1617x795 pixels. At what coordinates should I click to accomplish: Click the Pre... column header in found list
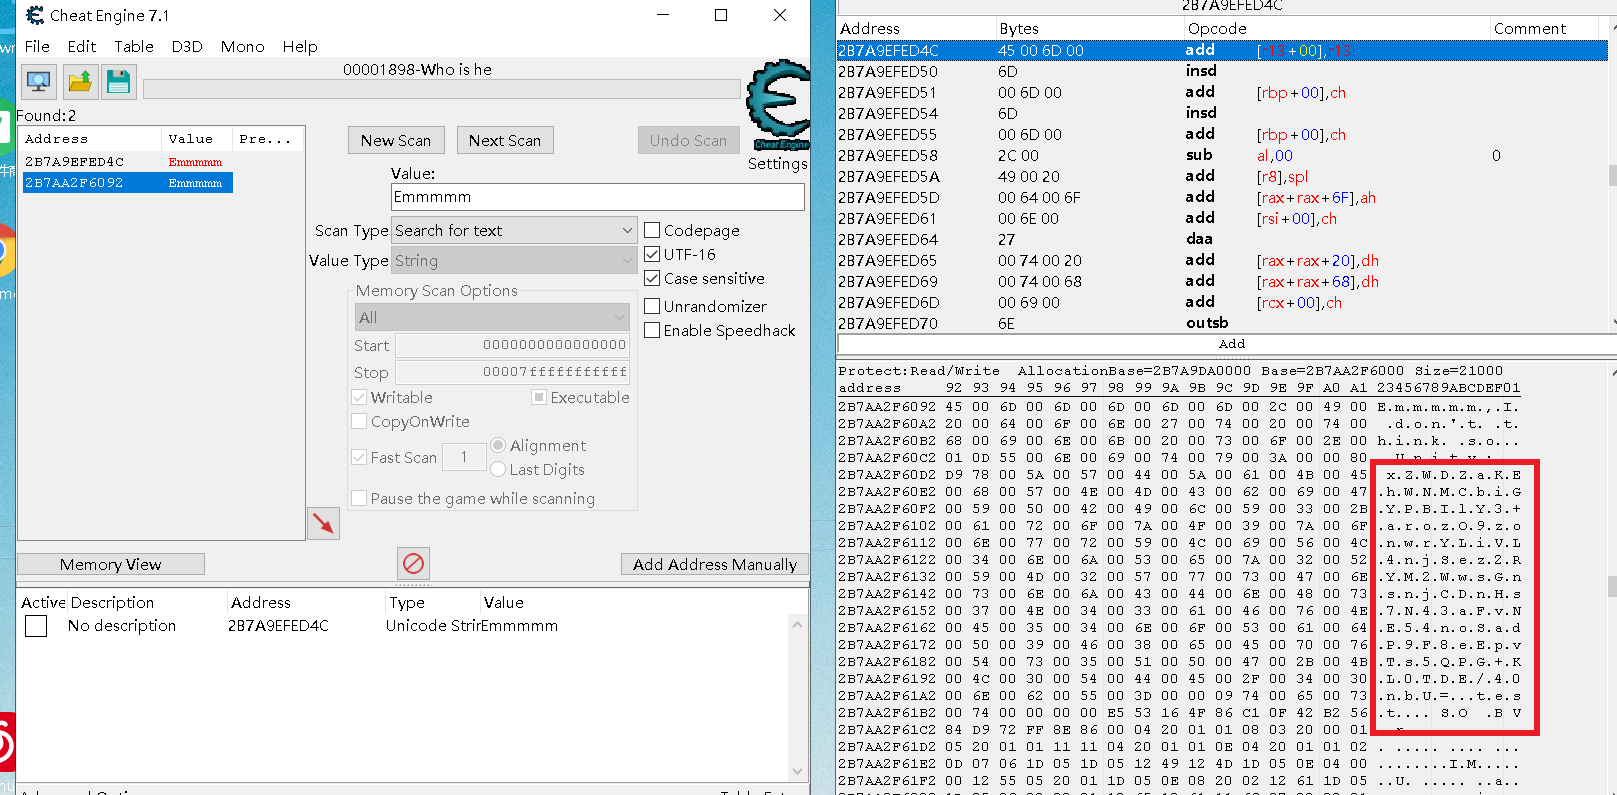click(x=266, y=139)
